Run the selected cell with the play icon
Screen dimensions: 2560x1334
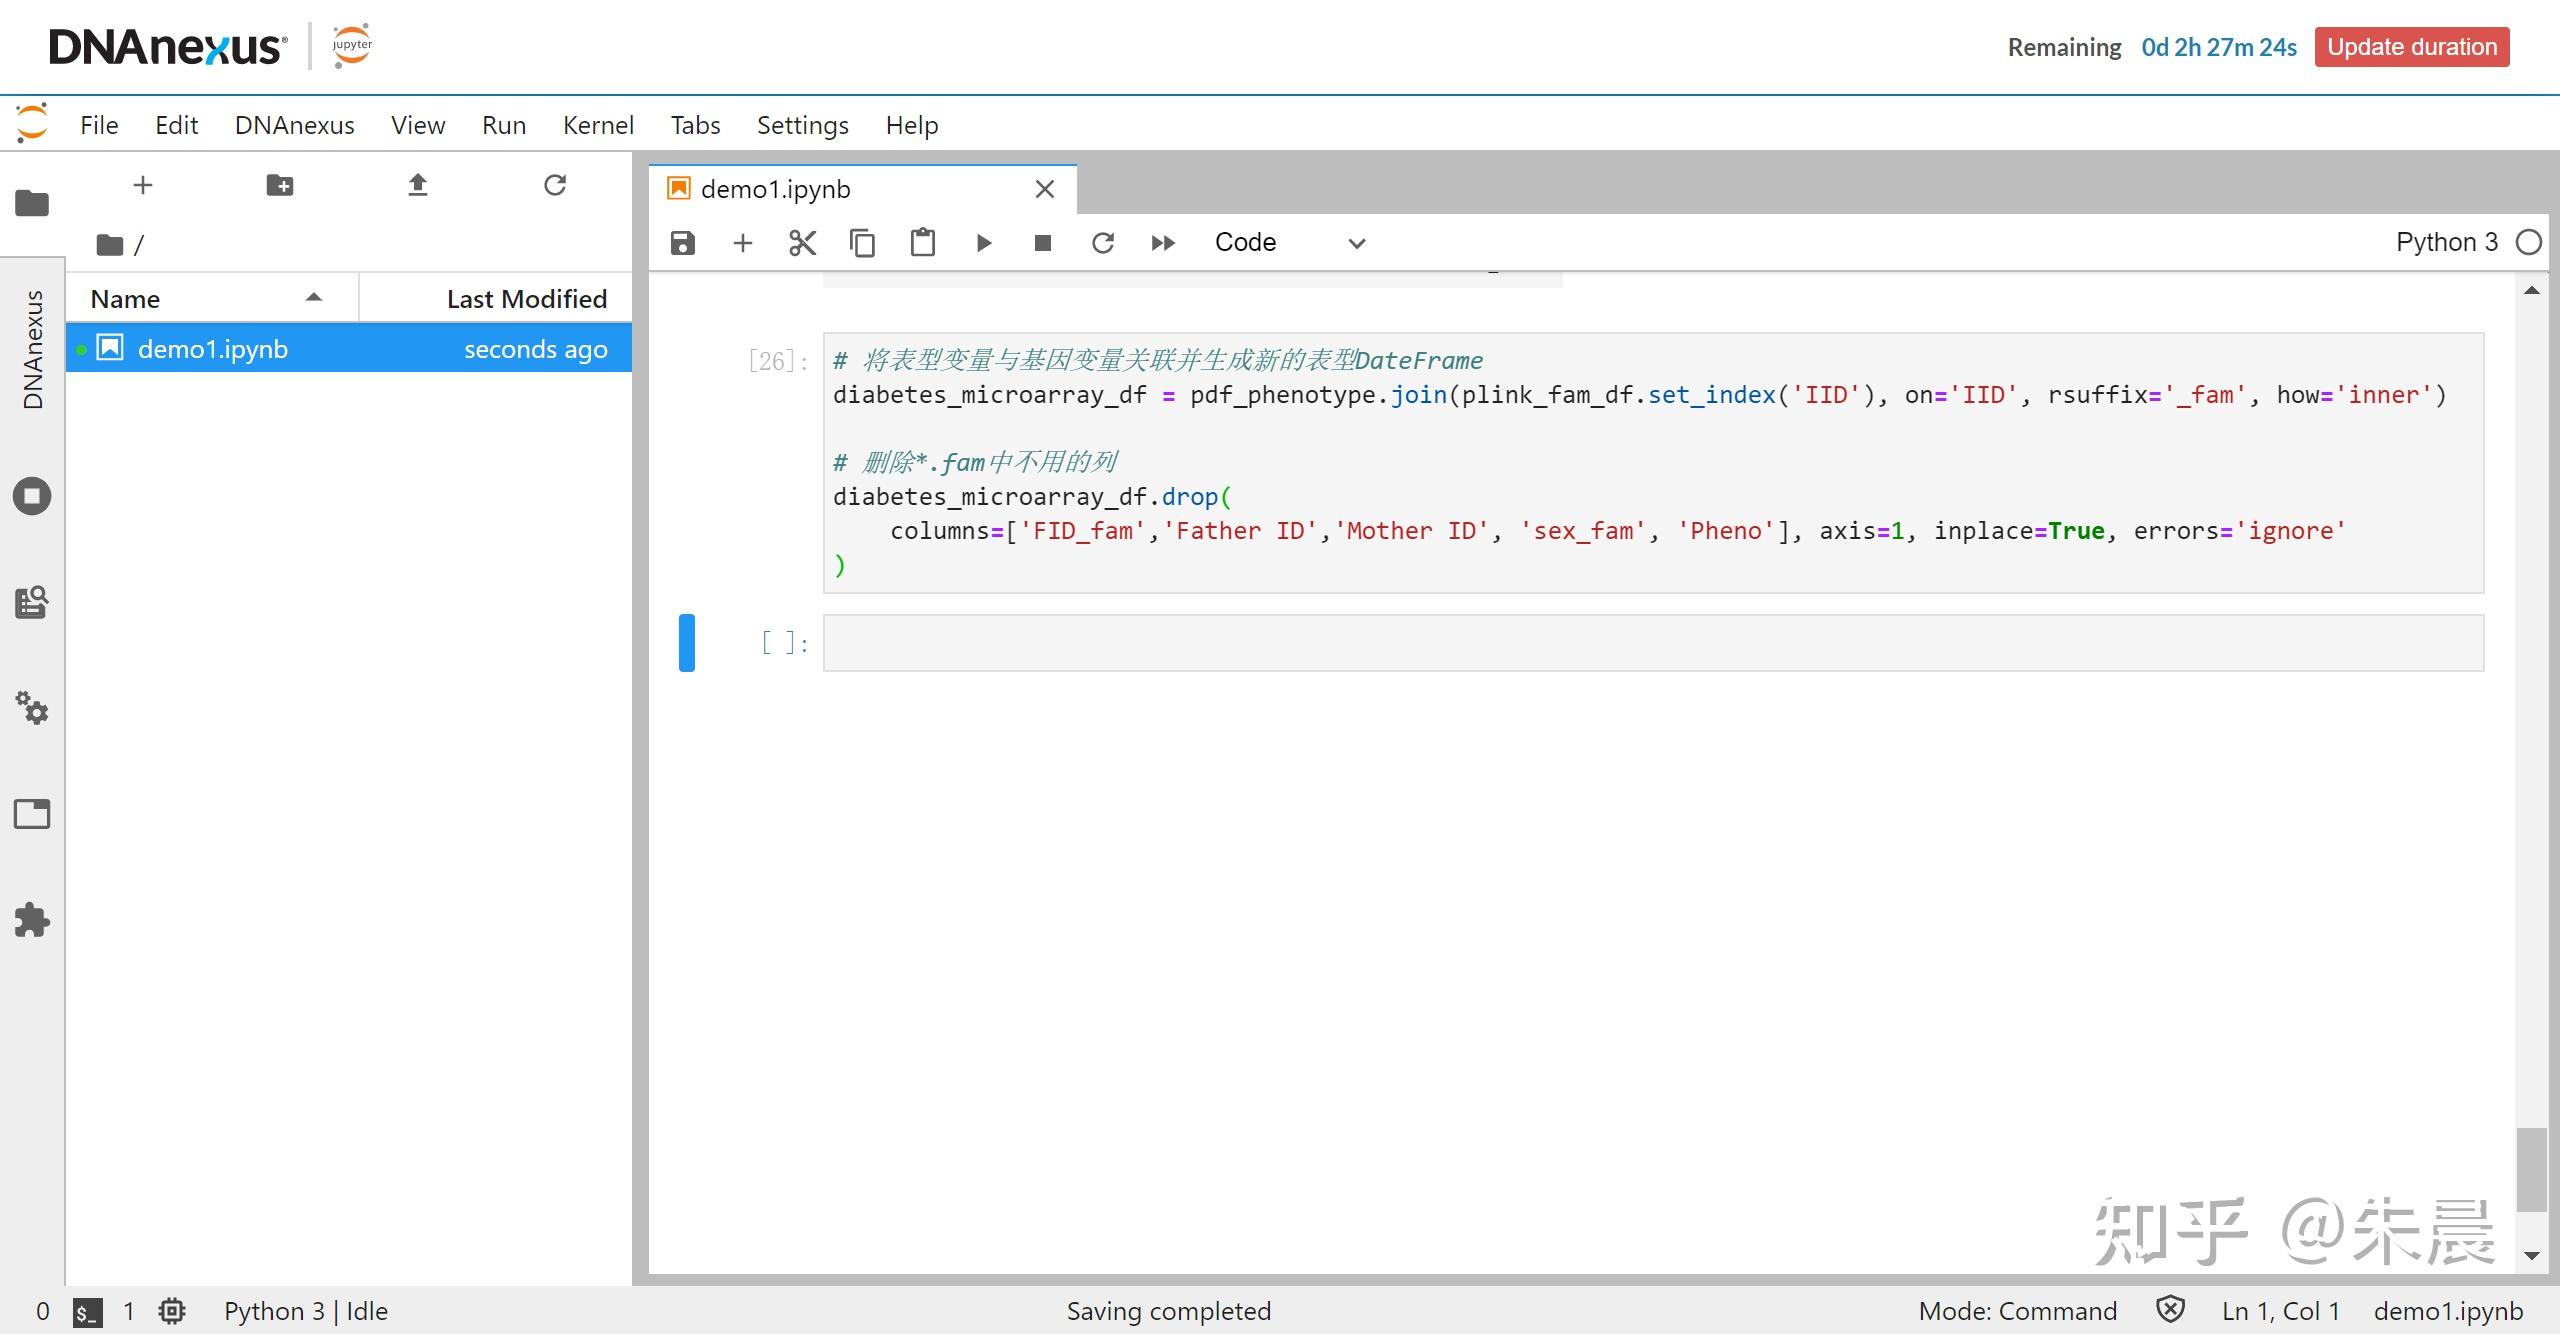tap(983, 243)
